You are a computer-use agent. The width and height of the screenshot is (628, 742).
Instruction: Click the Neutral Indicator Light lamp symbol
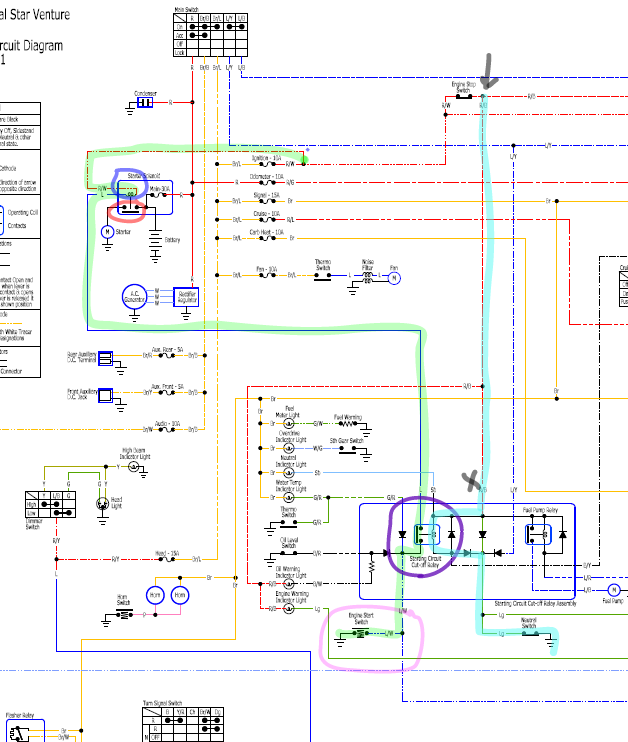pyautogui.click(x=288, y=473)
